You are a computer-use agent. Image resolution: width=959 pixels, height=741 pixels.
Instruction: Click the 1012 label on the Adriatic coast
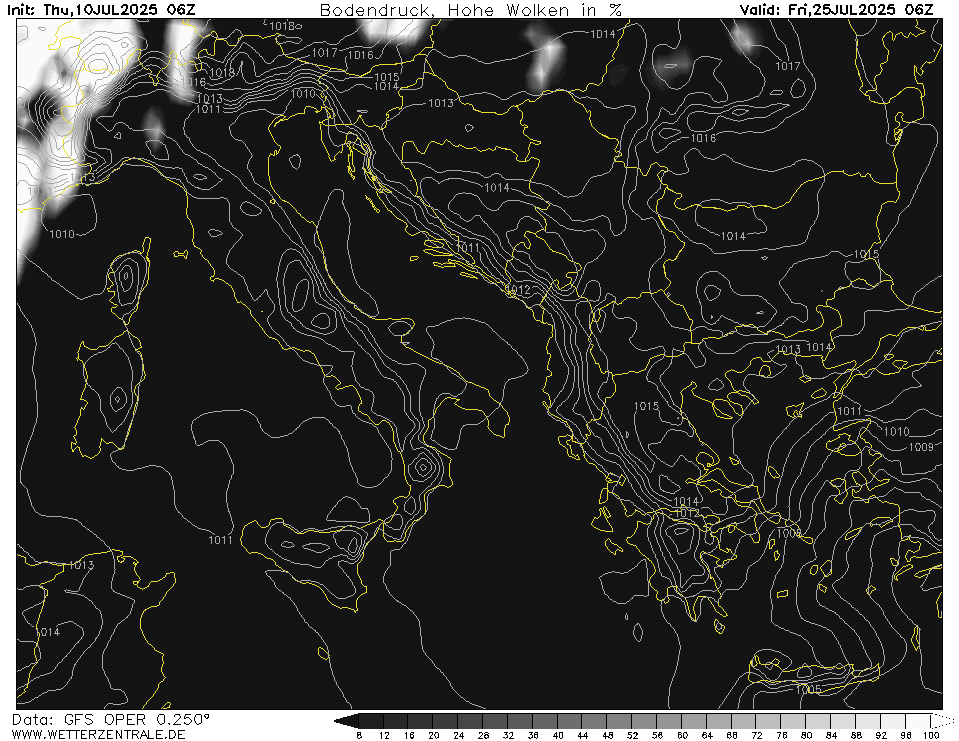pyautogui.click(x=517, y=289)
